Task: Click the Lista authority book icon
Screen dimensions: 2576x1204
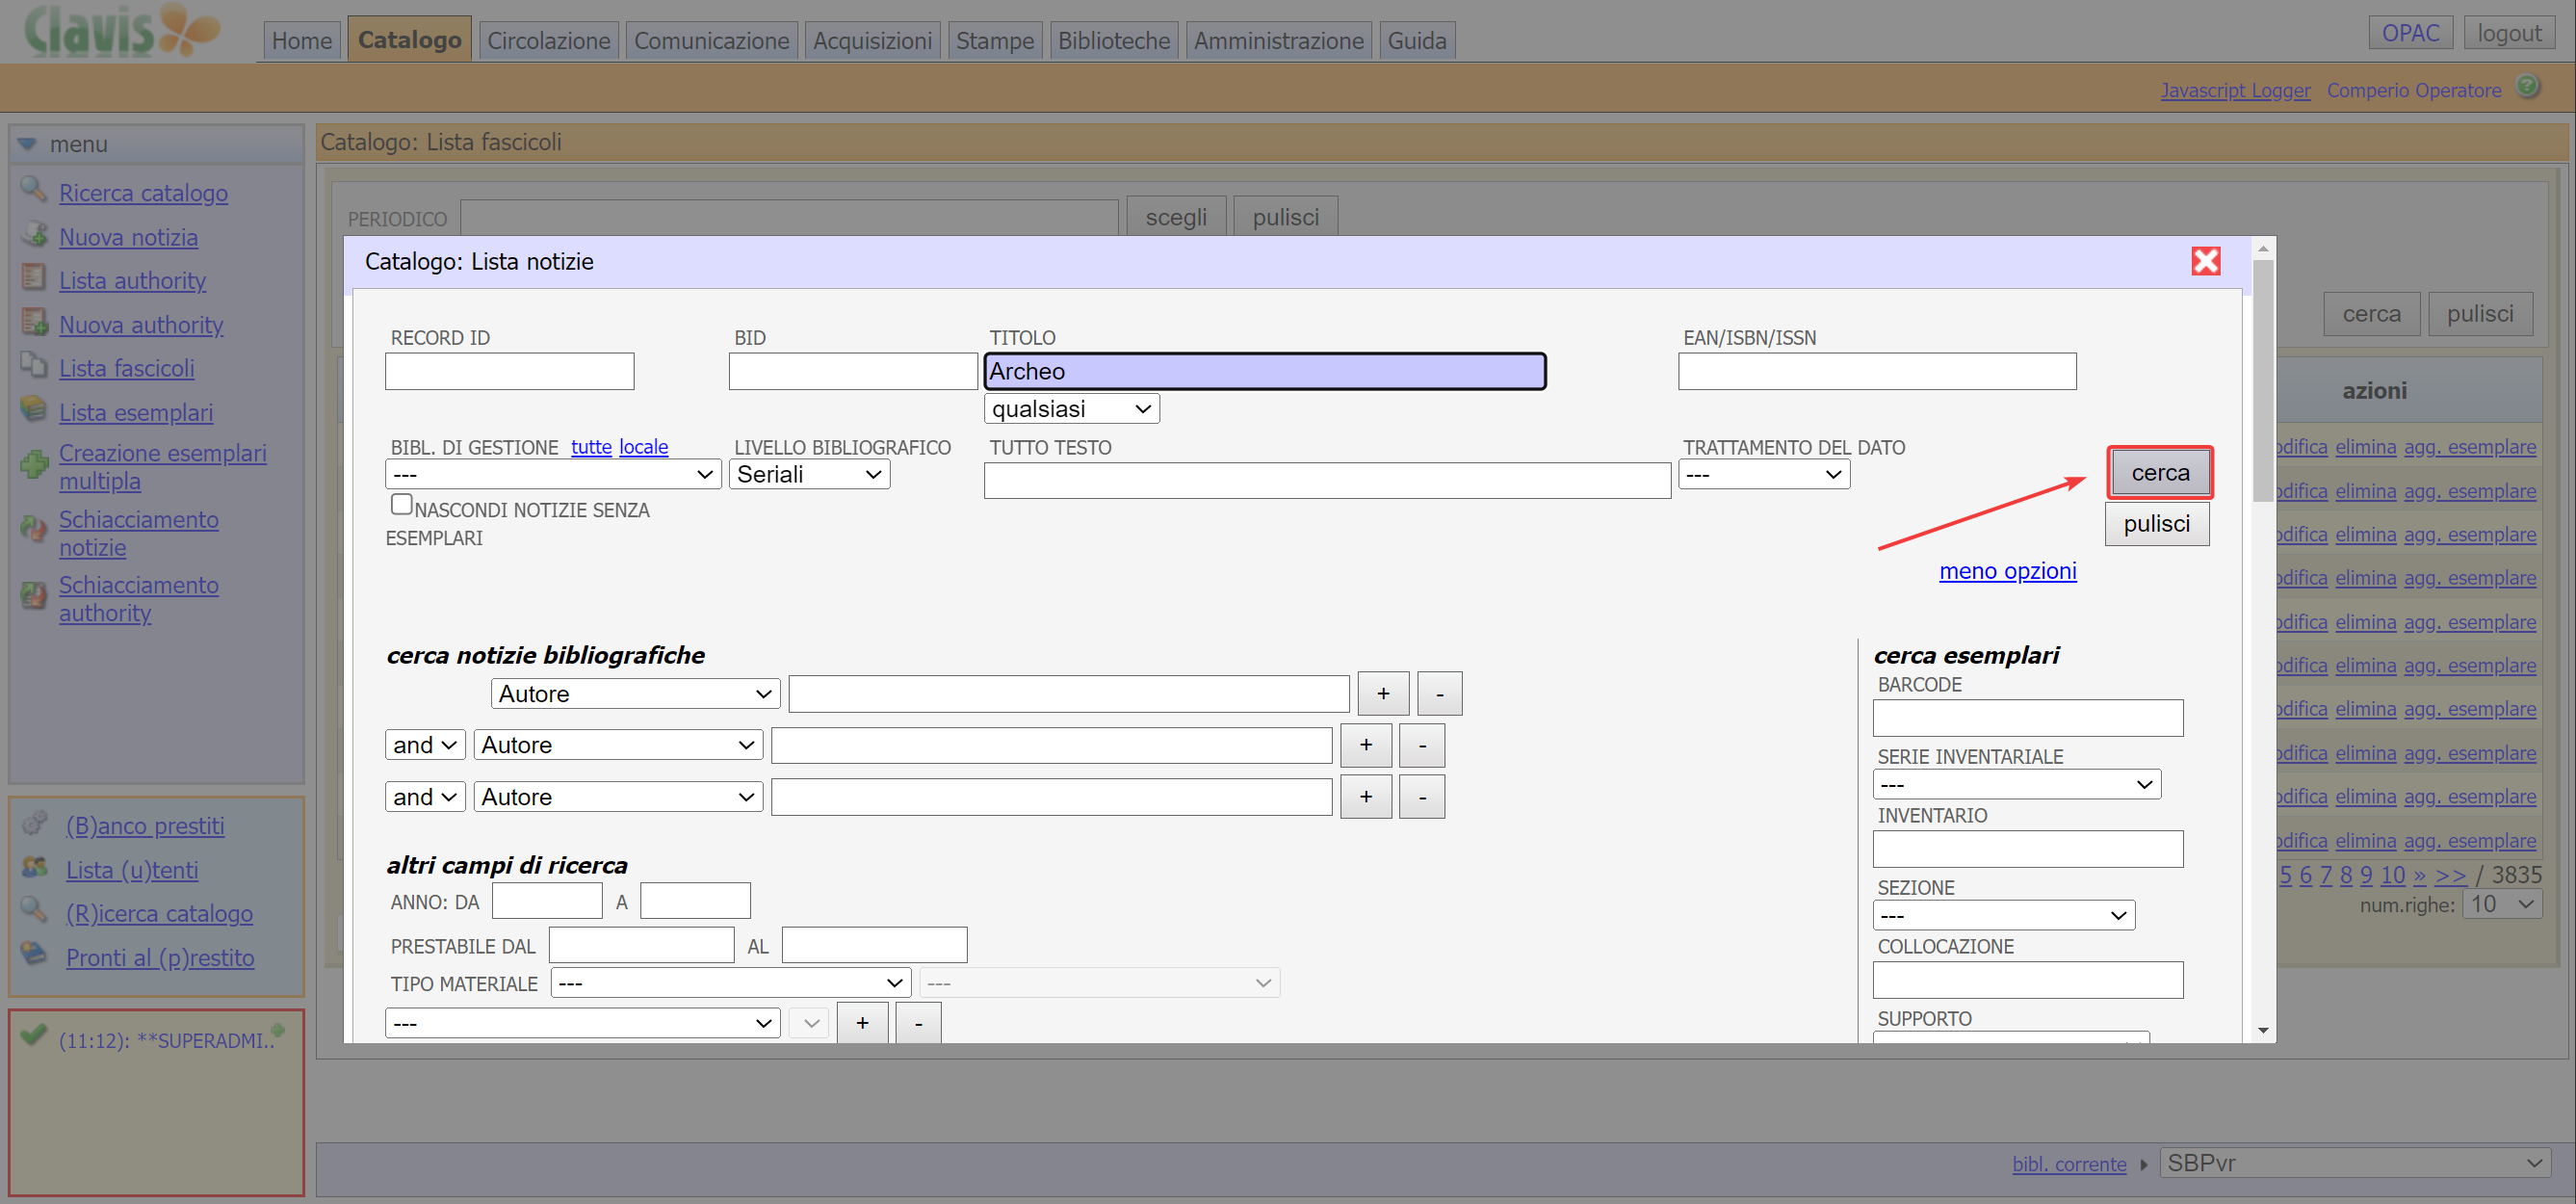Action: pyautogui.click(x=34, y=279)
